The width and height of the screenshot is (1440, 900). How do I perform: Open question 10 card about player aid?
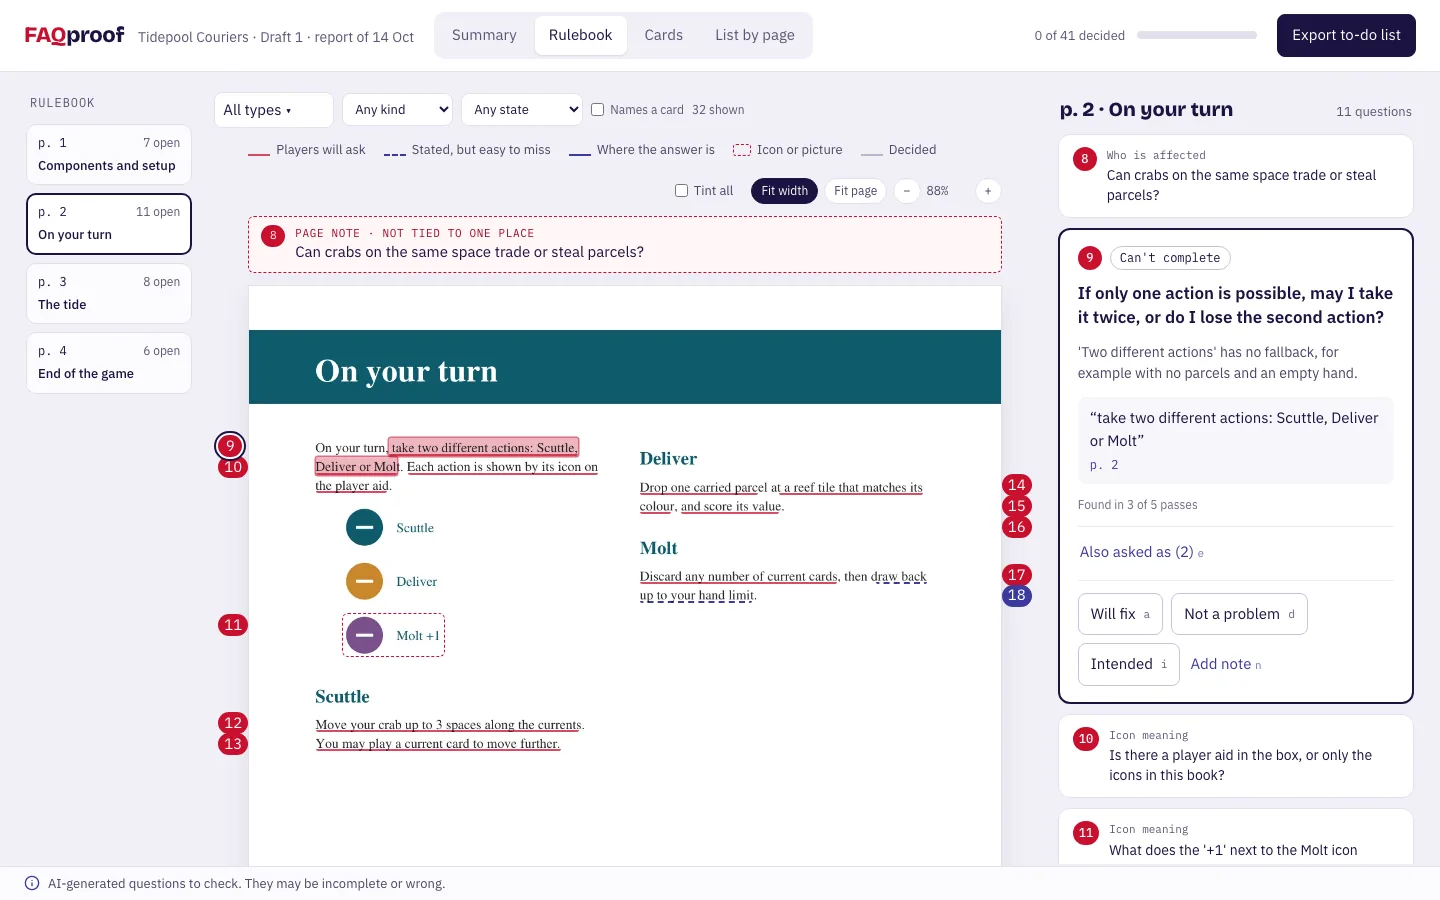point(1236,755)
